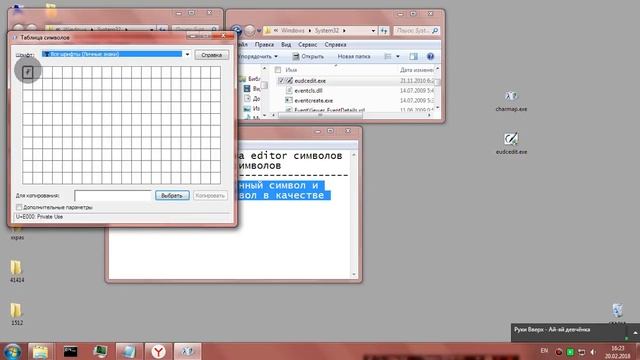Open recent locations dropdown next to Forward
Screen dimensions: 640x360
259,31
